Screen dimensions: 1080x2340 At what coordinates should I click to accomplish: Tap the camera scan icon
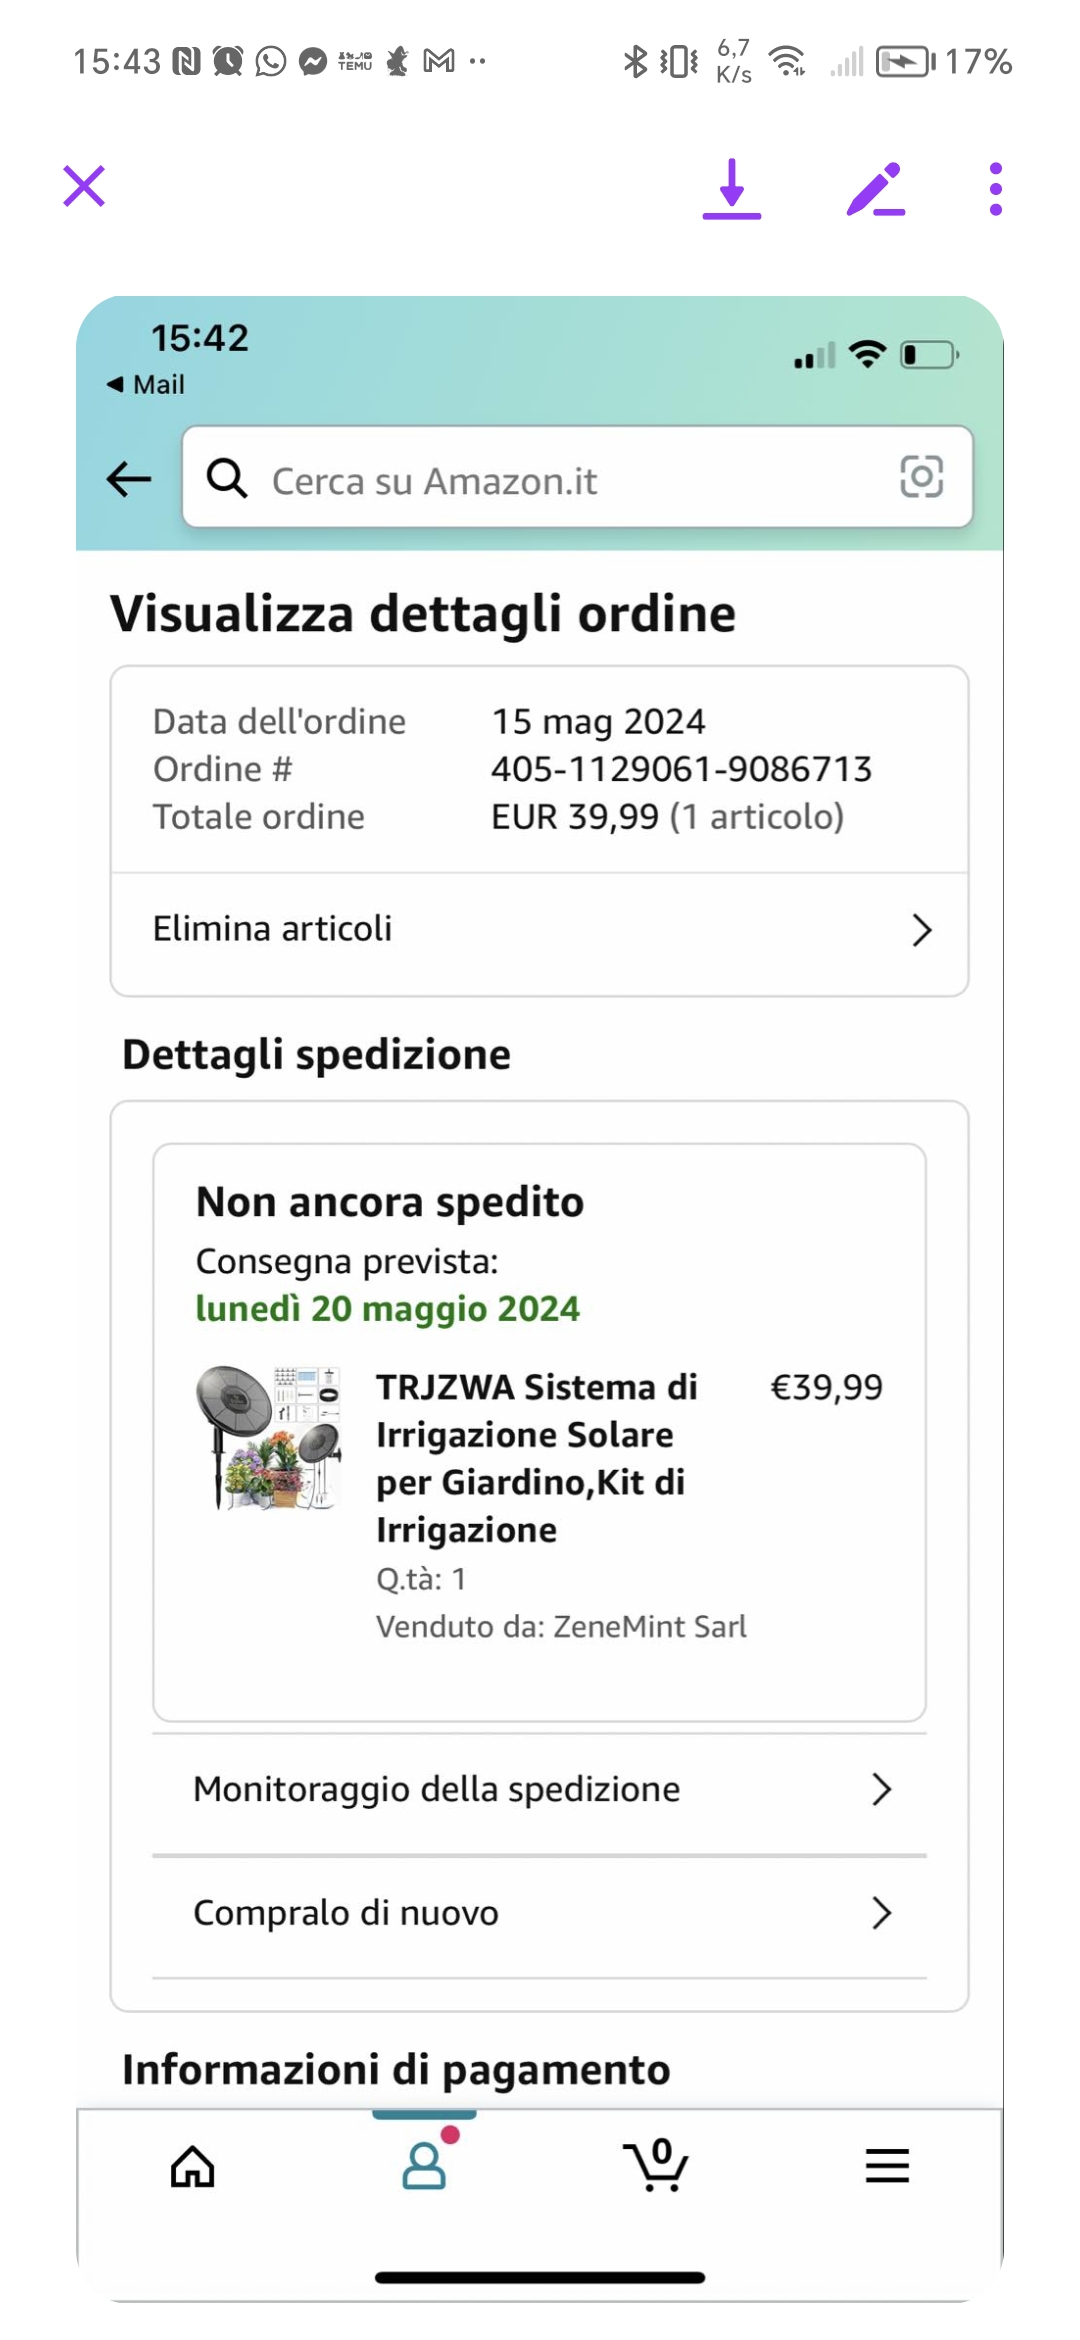(921, 477)
